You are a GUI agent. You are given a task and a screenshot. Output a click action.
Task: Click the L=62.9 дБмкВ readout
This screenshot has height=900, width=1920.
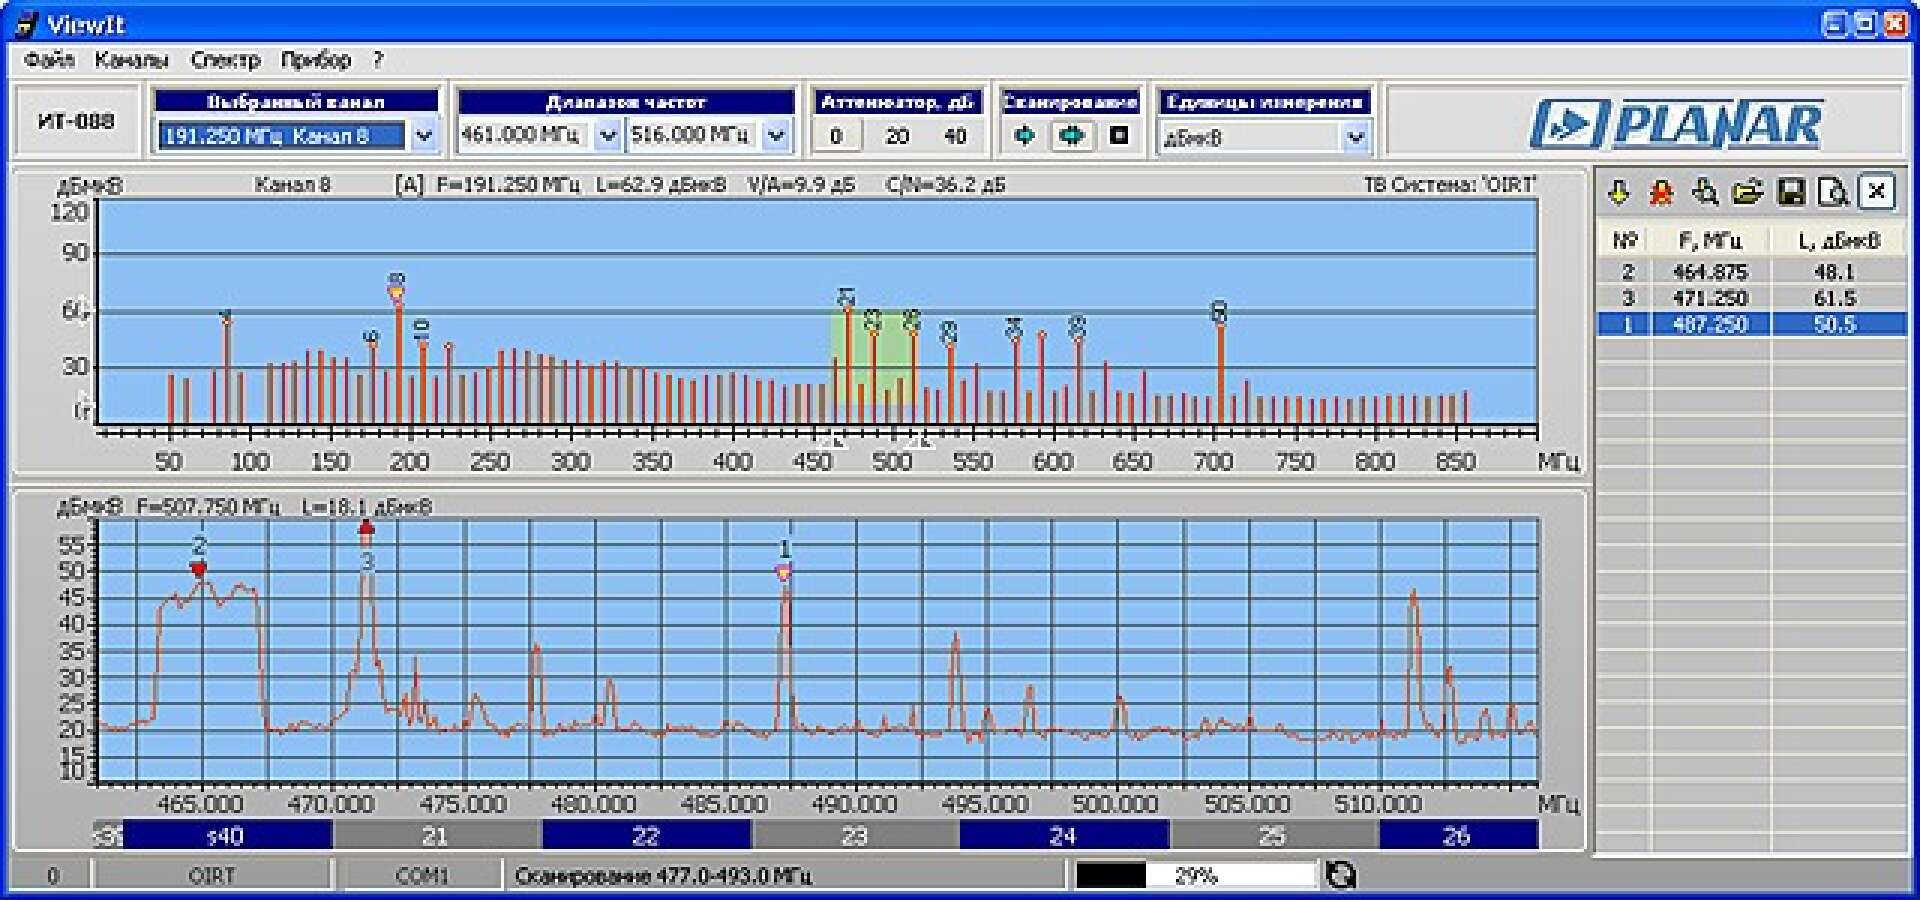pyautogui.click(x=661, y=185)
